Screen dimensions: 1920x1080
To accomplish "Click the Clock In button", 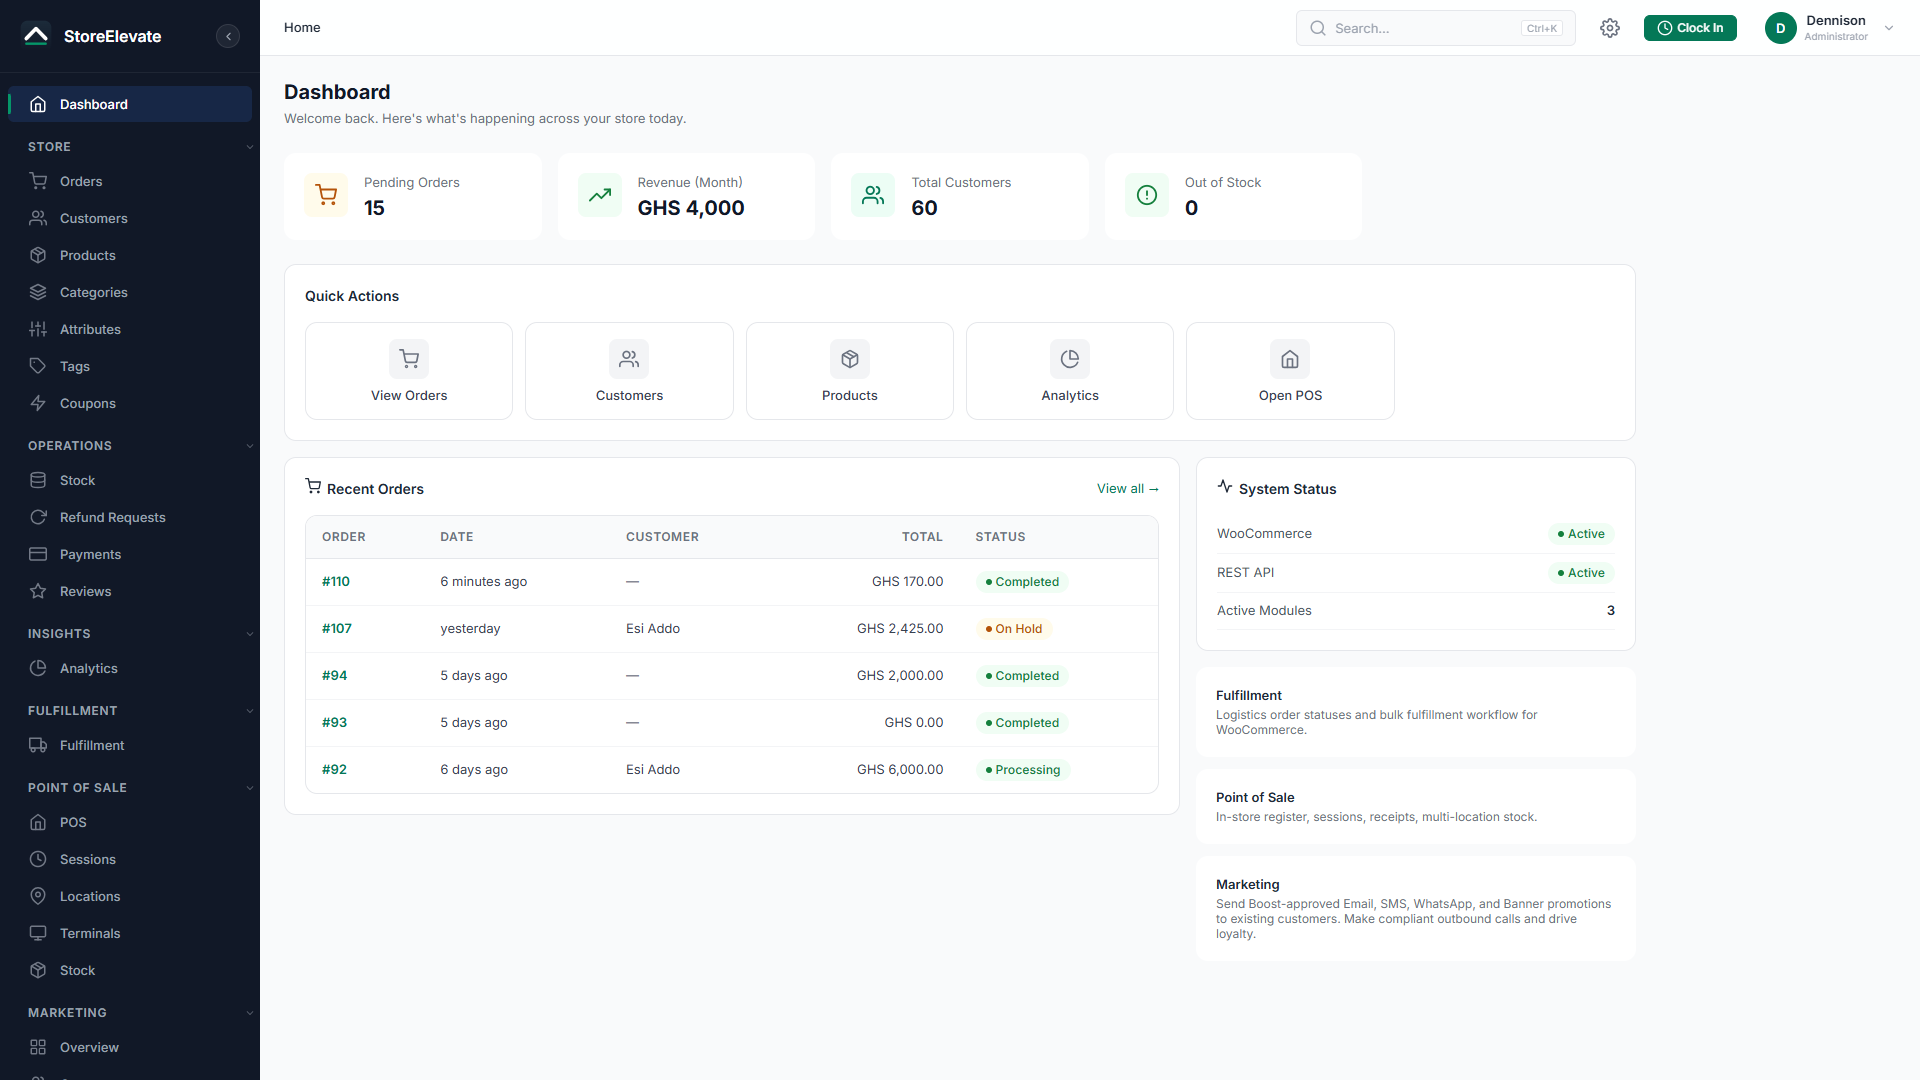I will tap(1690, 28).
